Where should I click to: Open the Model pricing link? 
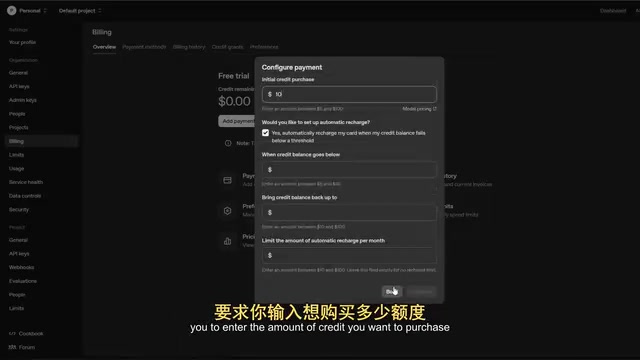419,109
